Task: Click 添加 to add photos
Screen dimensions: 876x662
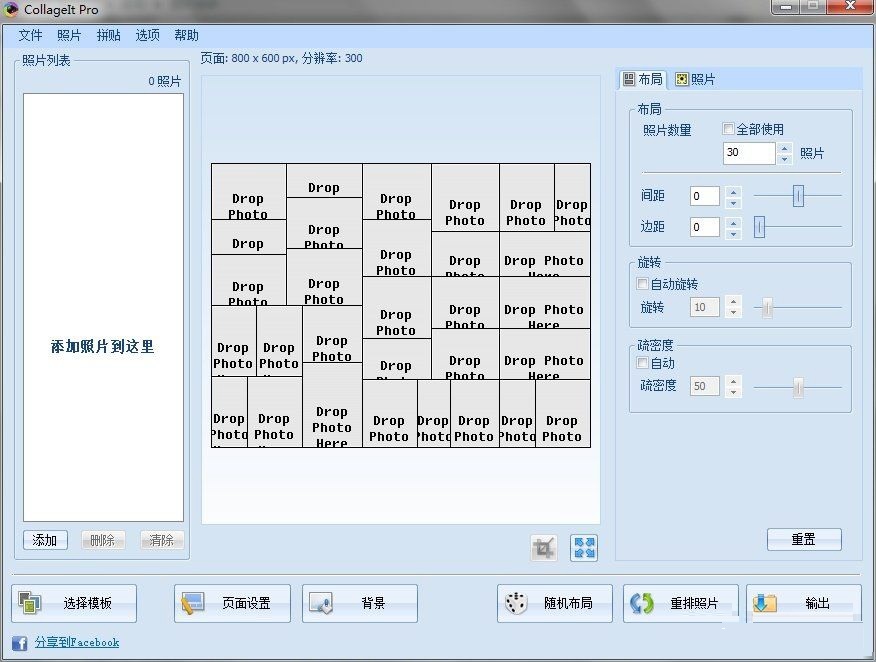Action: [44, 539]
